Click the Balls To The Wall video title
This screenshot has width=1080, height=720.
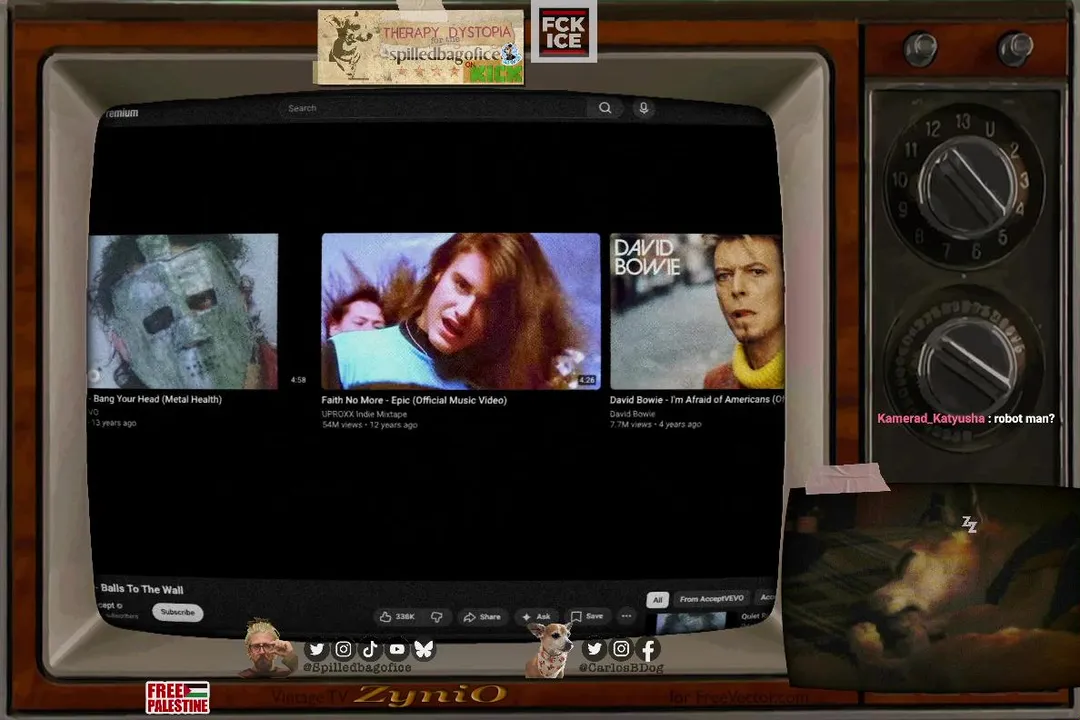[142, 589]
